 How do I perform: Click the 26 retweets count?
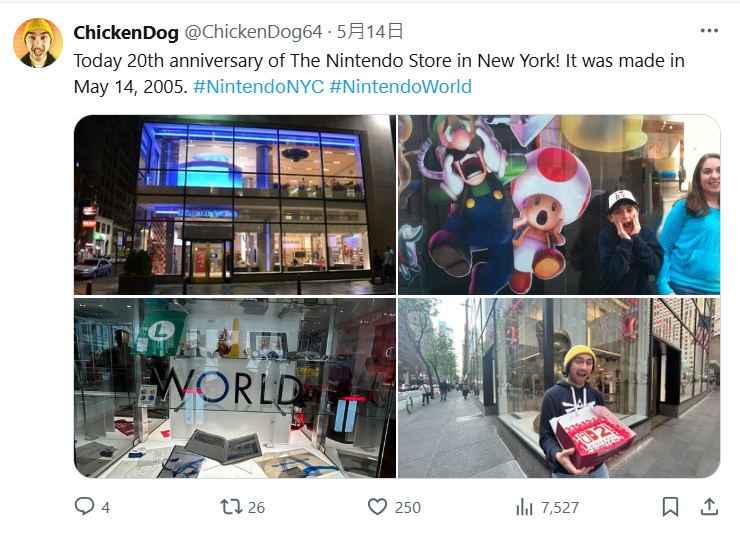click(256, 508)
